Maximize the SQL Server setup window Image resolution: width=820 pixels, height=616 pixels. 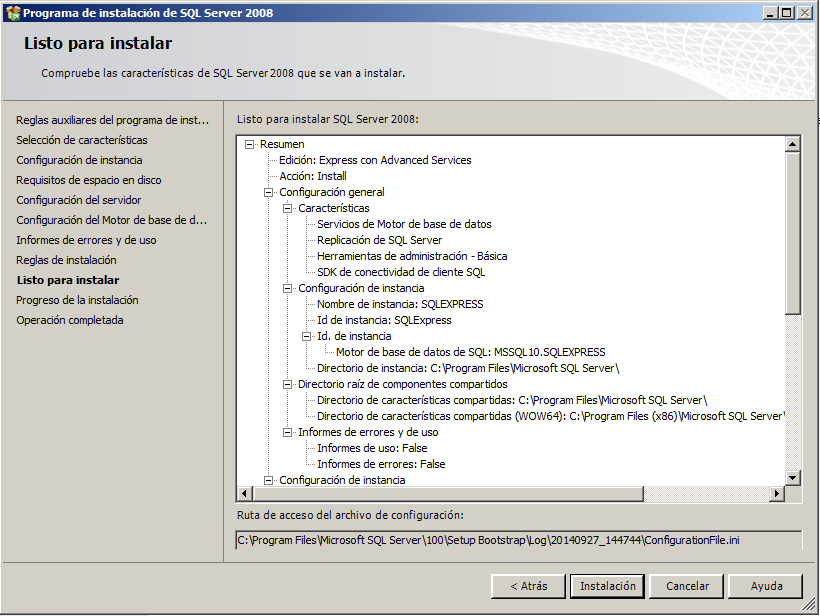[786, 13]
